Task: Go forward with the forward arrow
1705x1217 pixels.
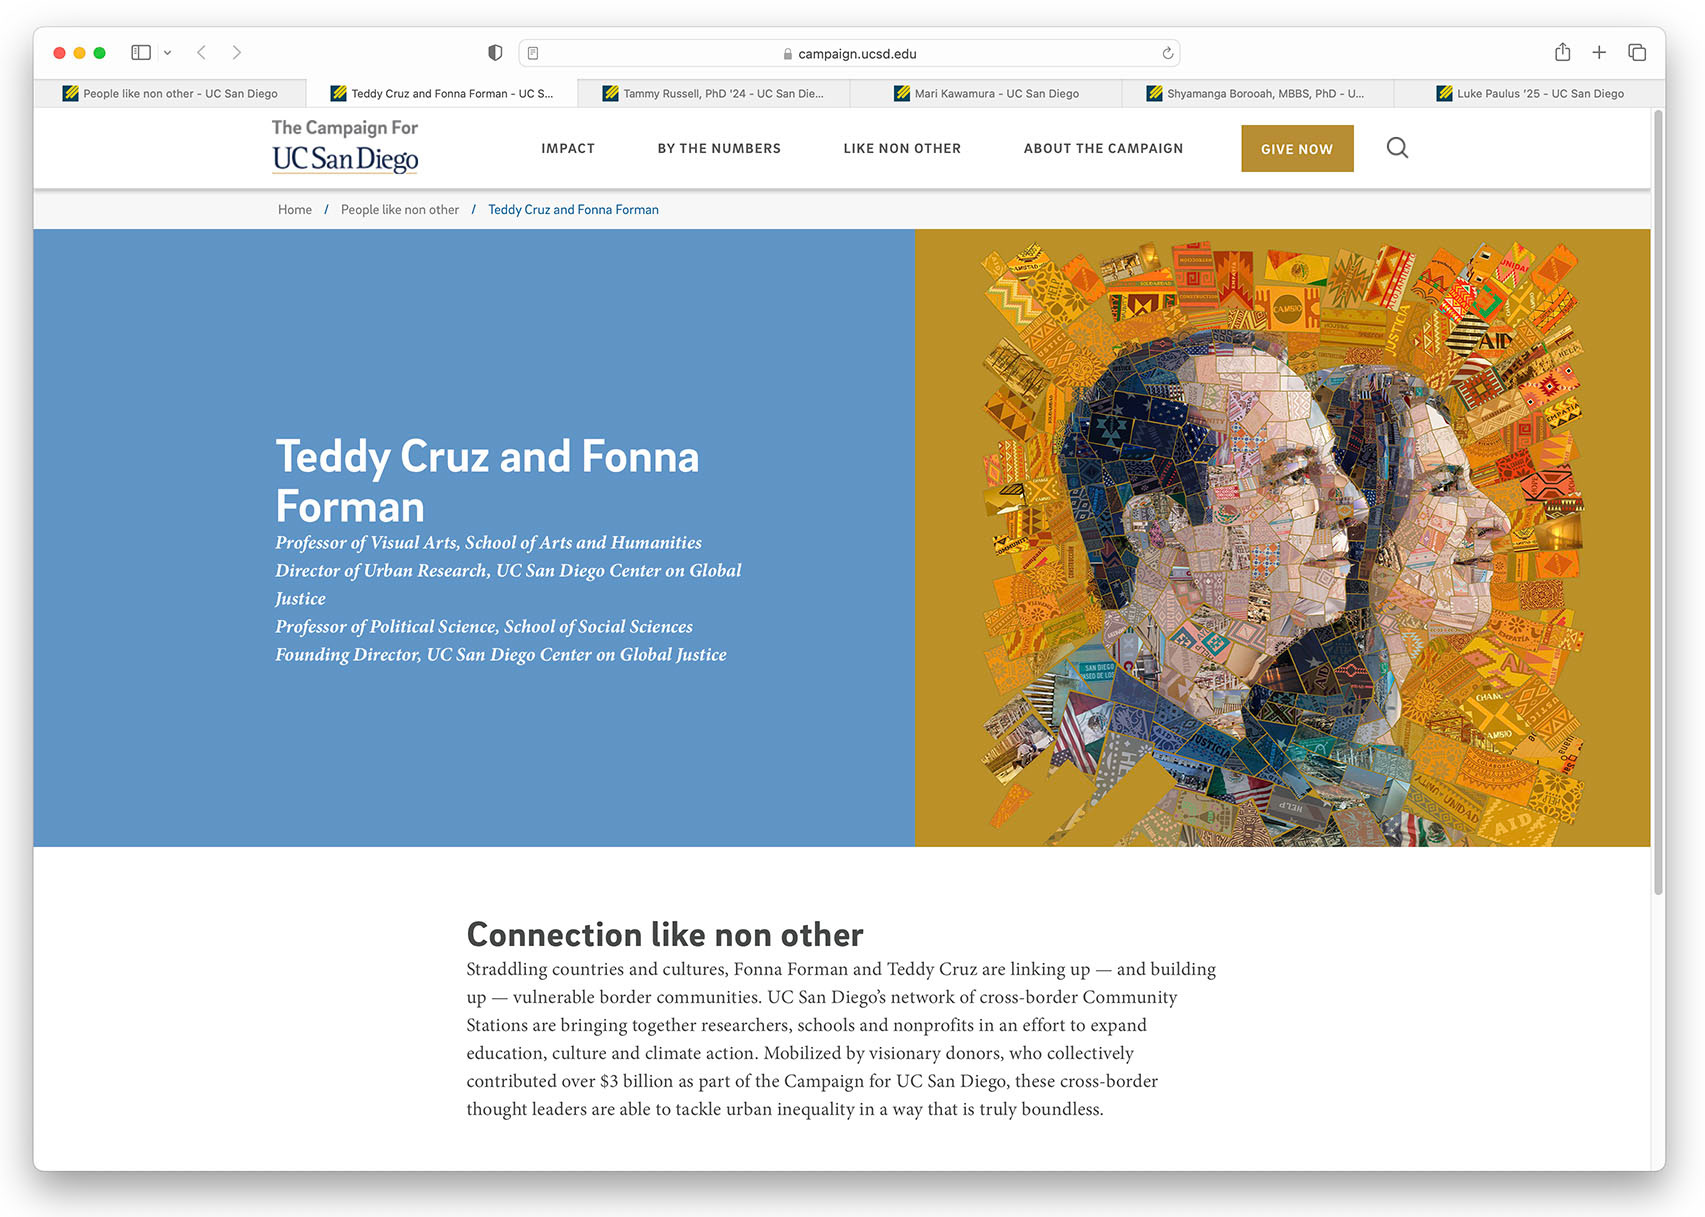Action: (x=237, y=52)
